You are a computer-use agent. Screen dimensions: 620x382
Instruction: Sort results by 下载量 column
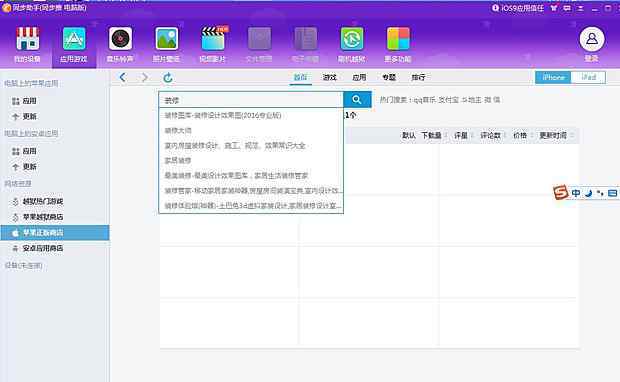pos(431,135)
